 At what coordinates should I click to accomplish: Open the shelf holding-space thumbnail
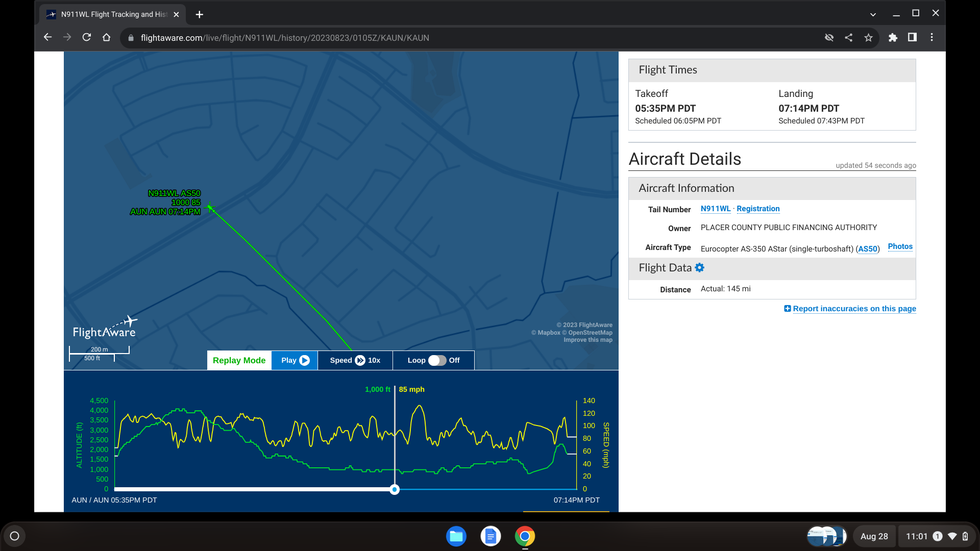[x=826, y=536]
